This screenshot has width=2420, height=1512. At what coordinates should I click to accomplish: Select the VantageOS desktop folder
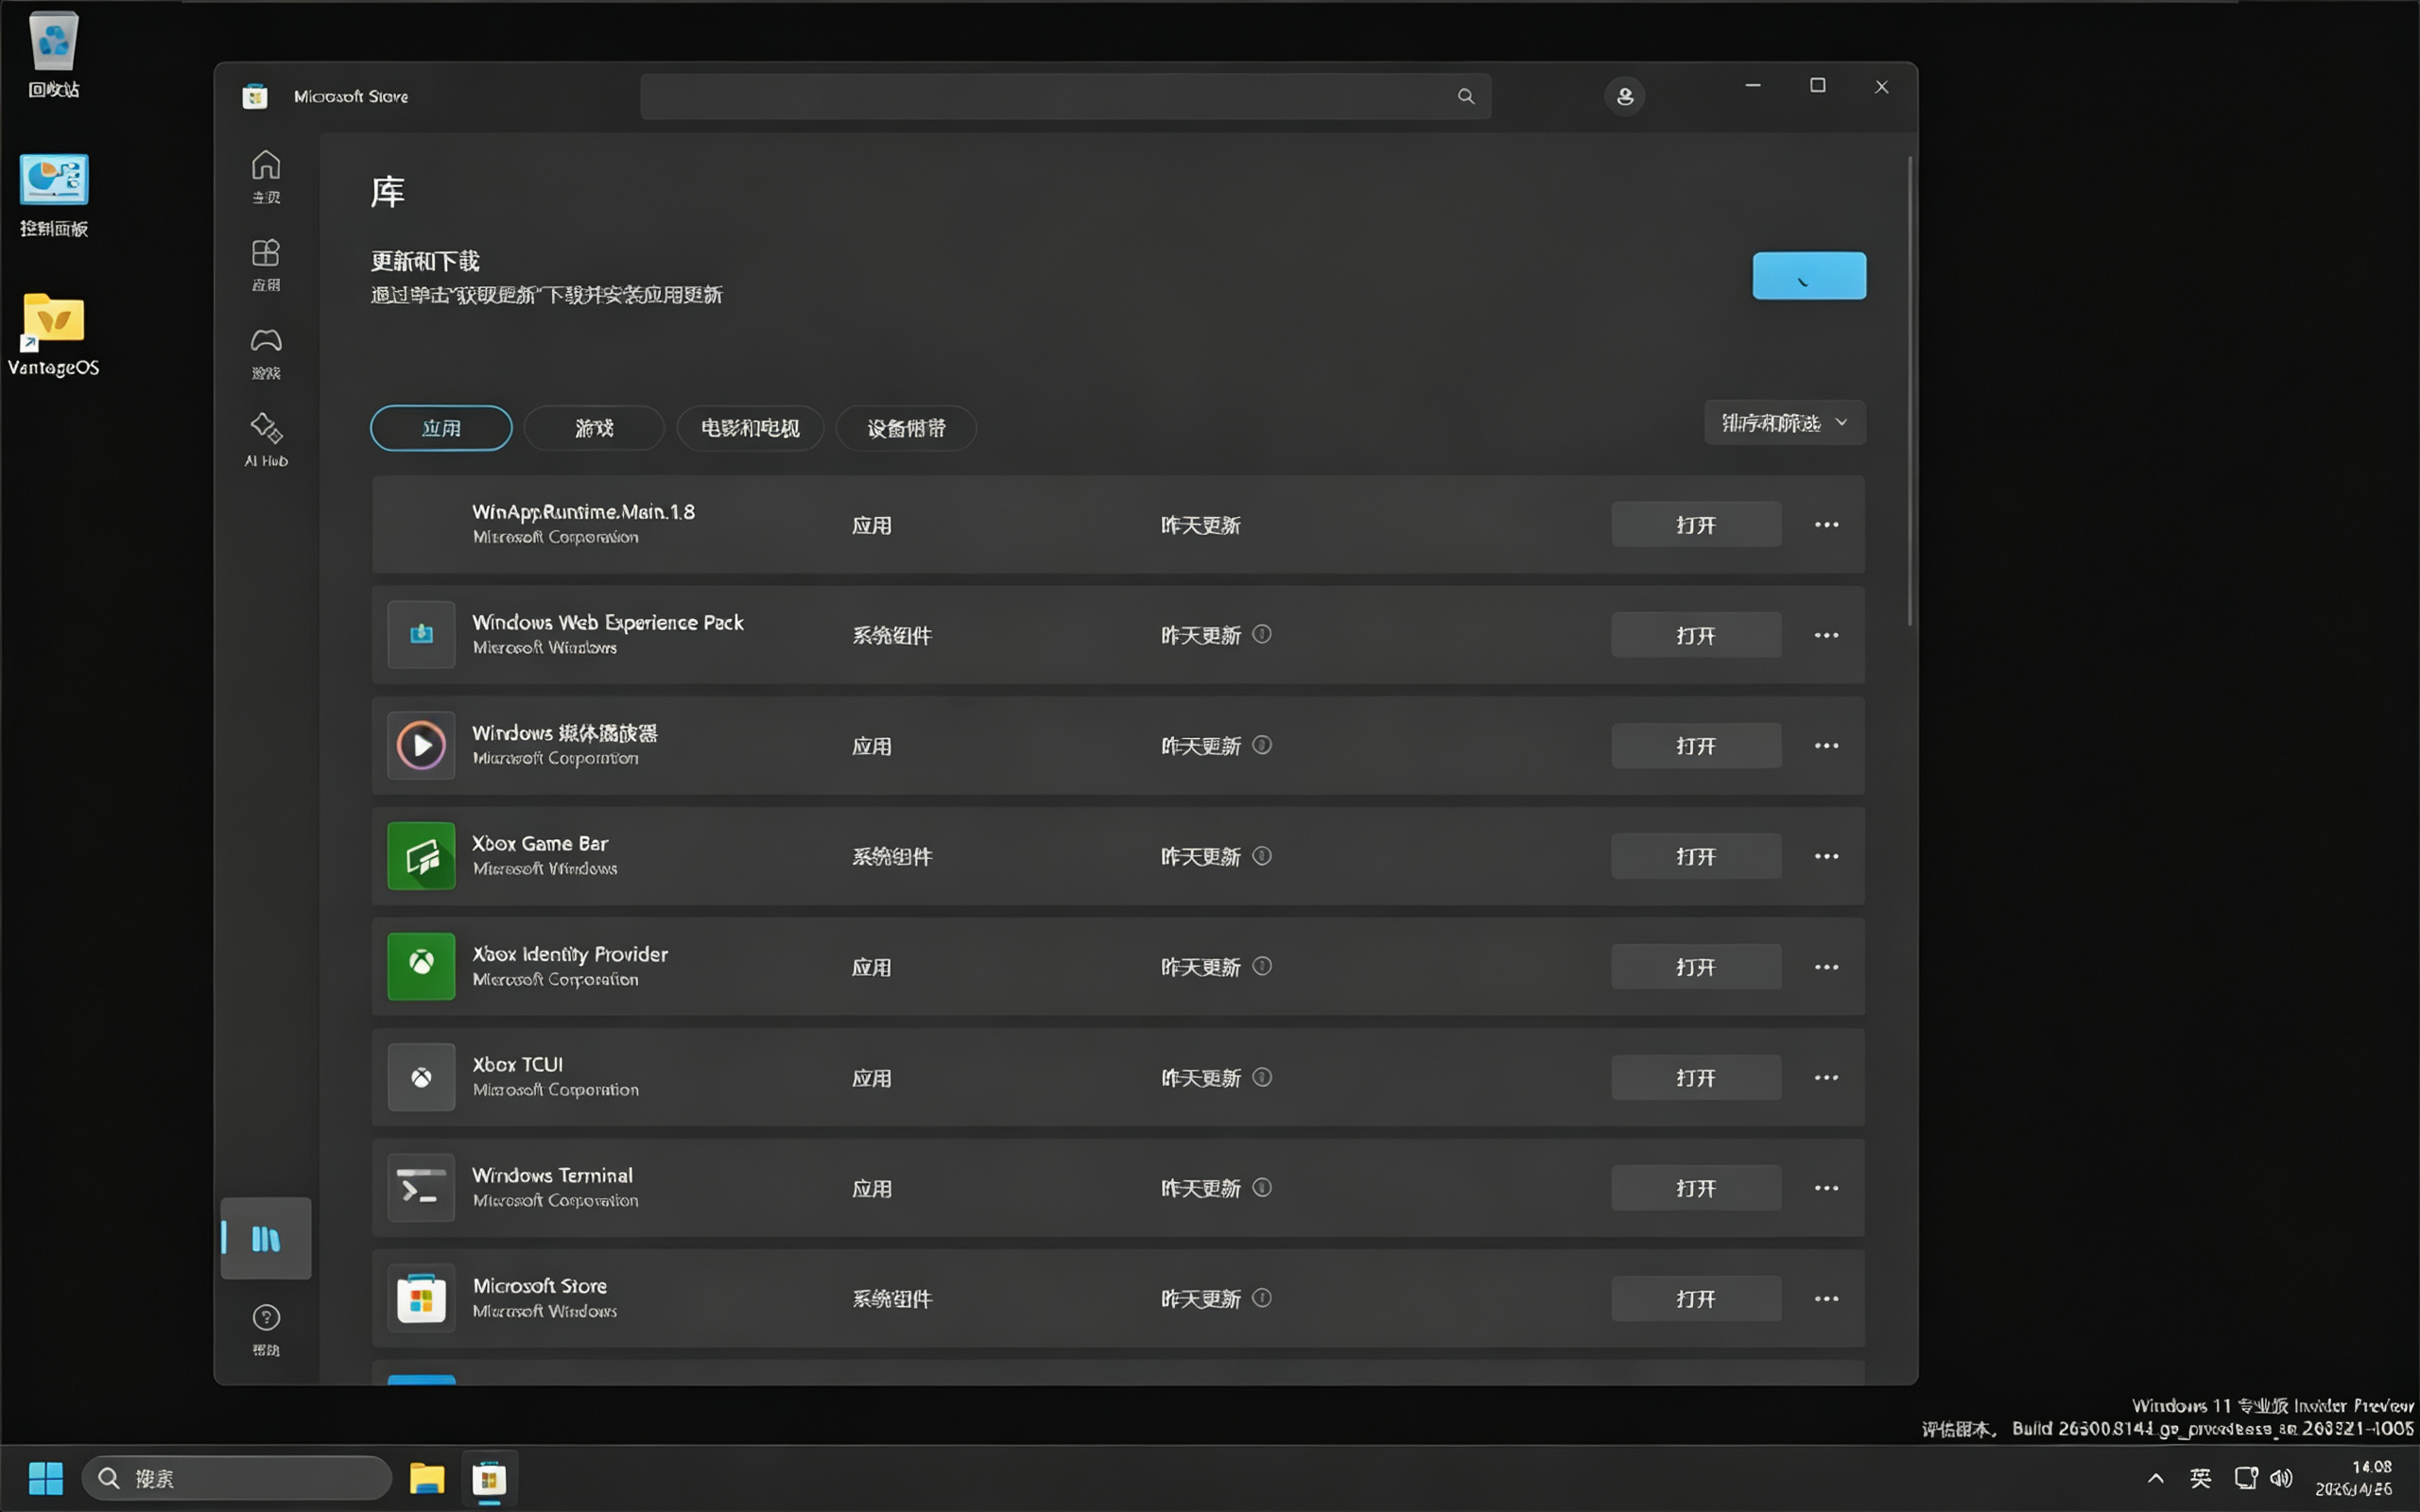[x=54, y=334]
